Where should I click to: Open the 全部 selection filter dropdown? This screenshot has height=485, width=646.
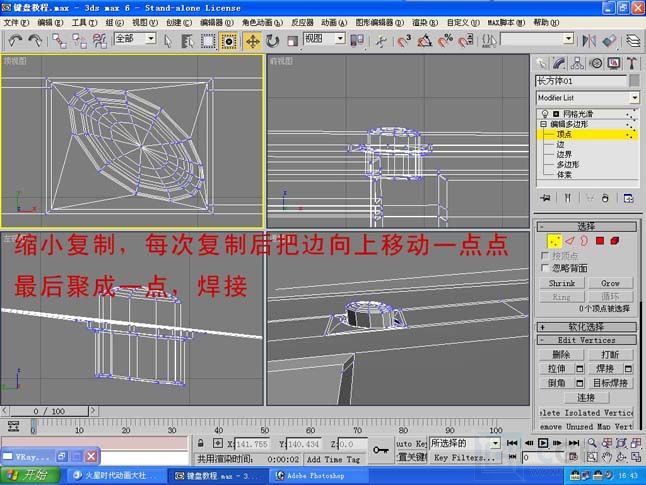(150, 39)
